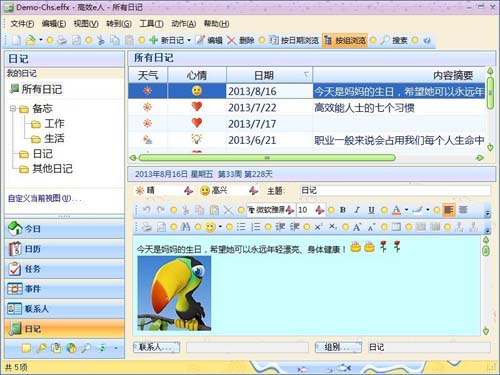Open the 工具(T) menu
The width and height of the screenshot is (500, 375).
151,24
